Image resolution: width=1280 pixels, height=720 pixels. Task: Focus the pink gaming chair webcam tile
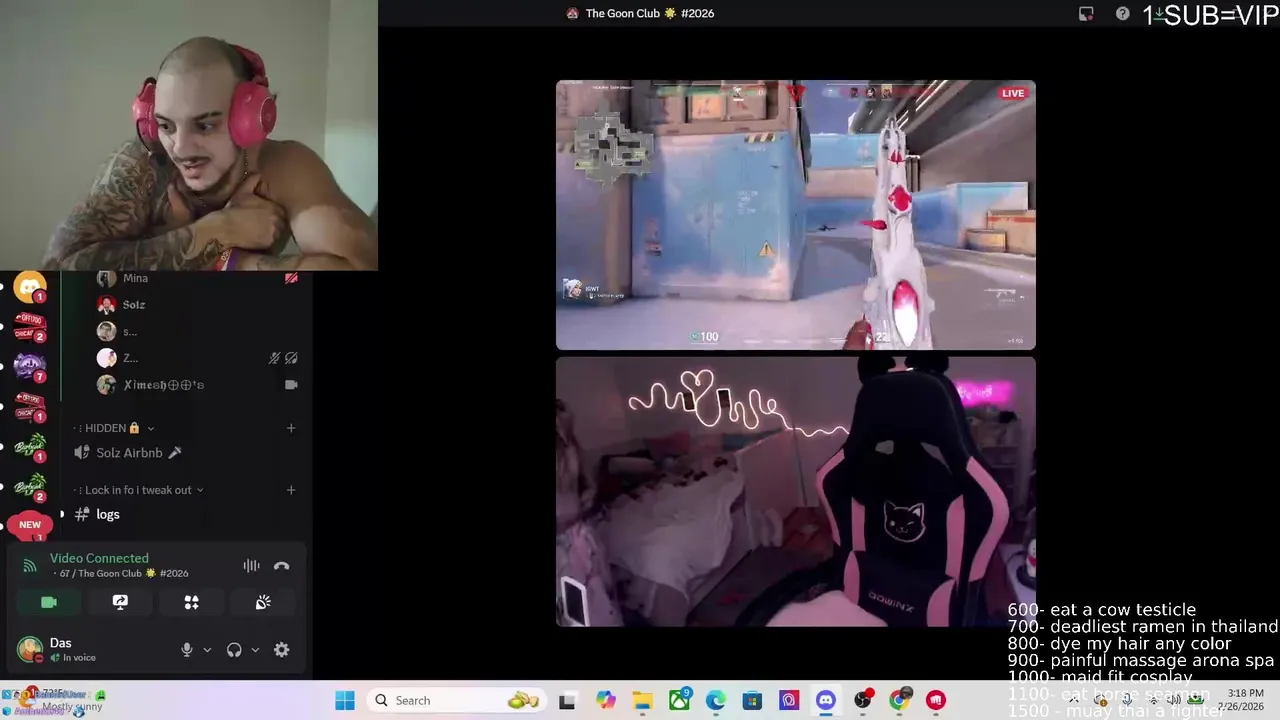click(795, 492)
